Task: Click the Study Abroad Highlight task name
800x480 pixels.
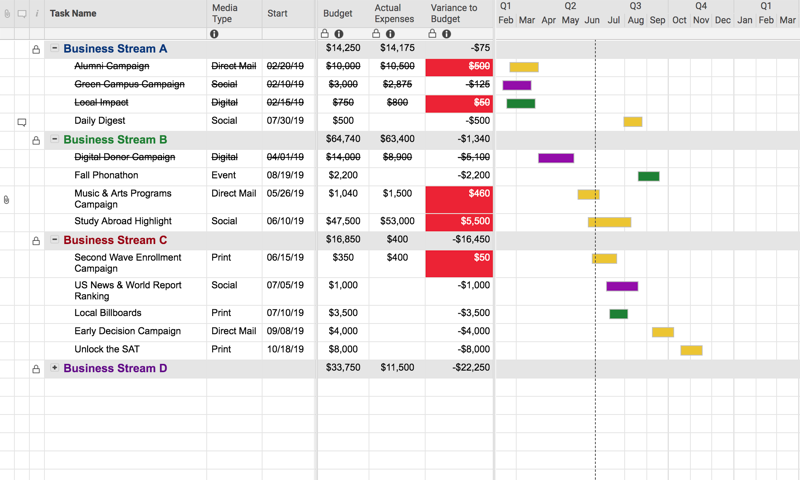Action: tap(122, 222)
